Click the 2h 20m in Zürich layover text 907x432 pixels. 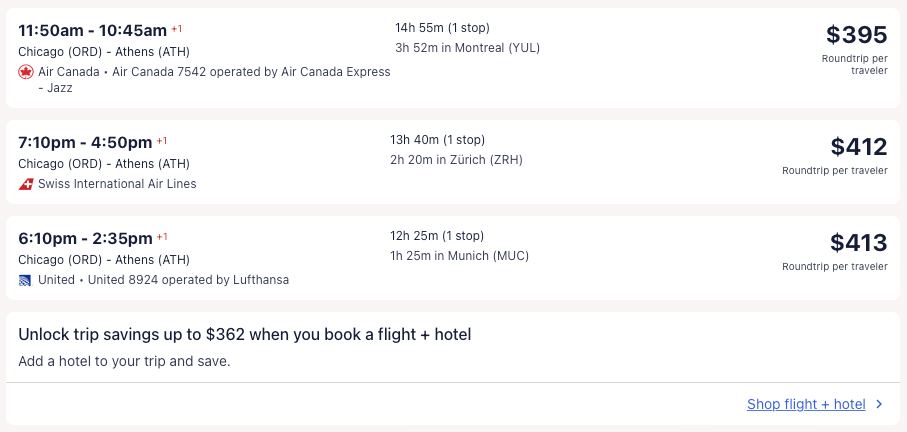coord(456,160)
